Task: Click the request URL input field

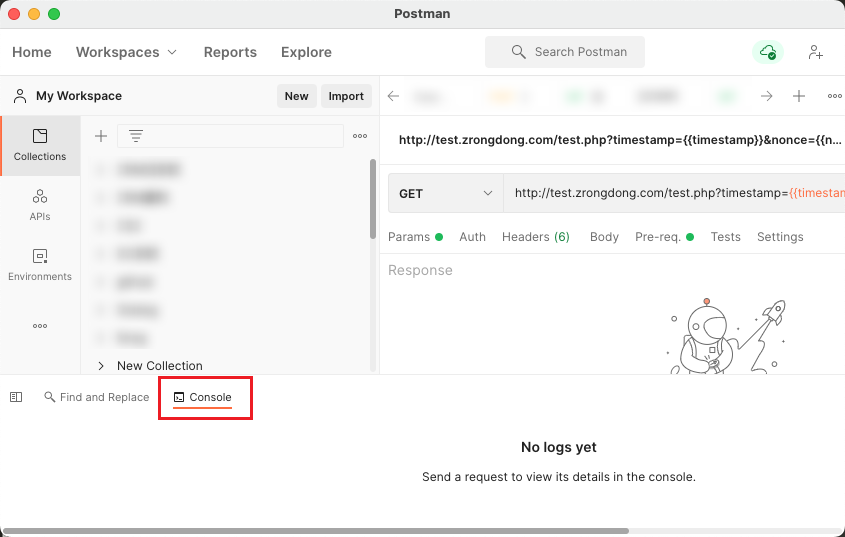Action: click(674, 193)
